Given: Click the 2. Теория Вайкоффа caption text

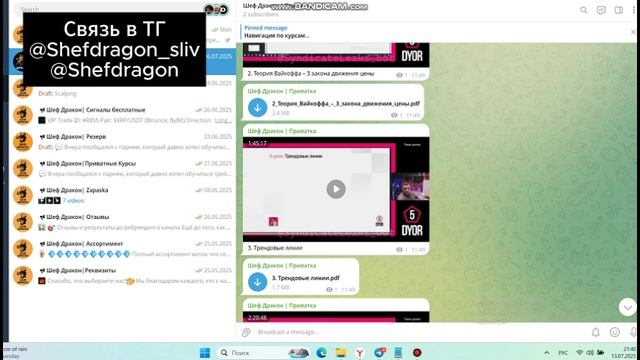Looking at the screenshot, I should [x=311, y=74].
